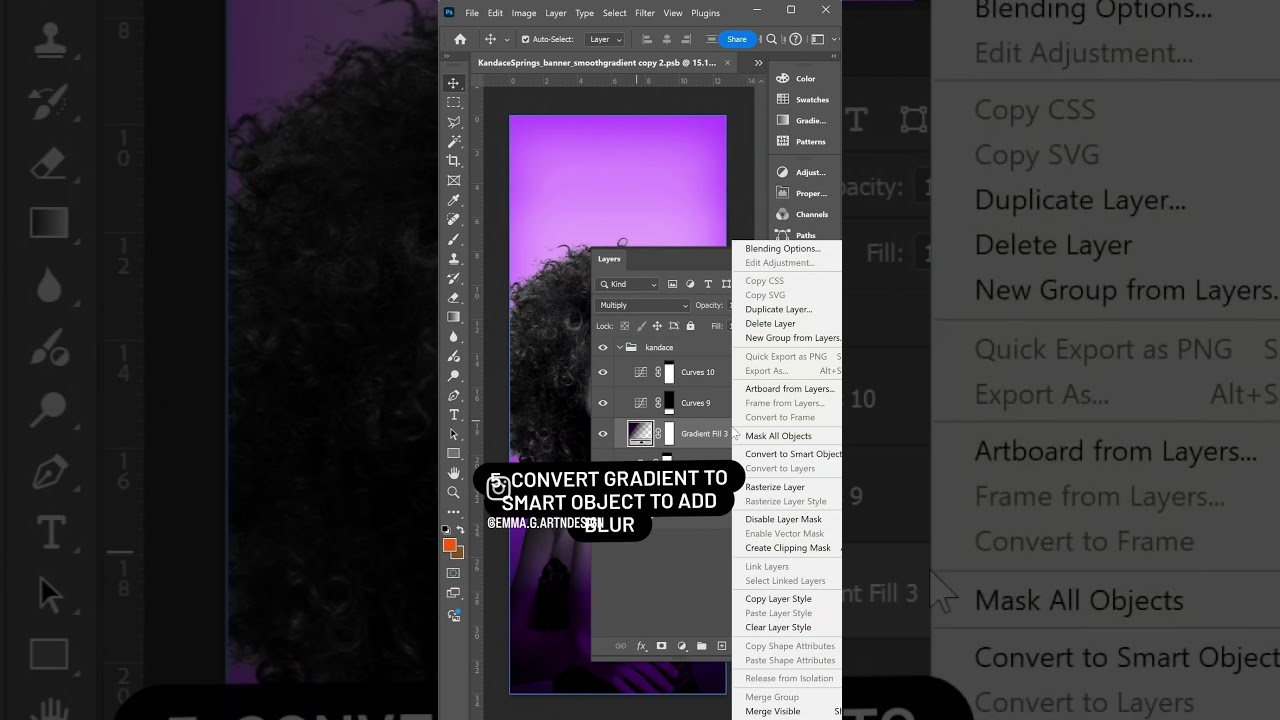The width and height of the screenshot is (1280, 720).
Task: Open the Auto-Select Layer dropdown
Action: 605,39
